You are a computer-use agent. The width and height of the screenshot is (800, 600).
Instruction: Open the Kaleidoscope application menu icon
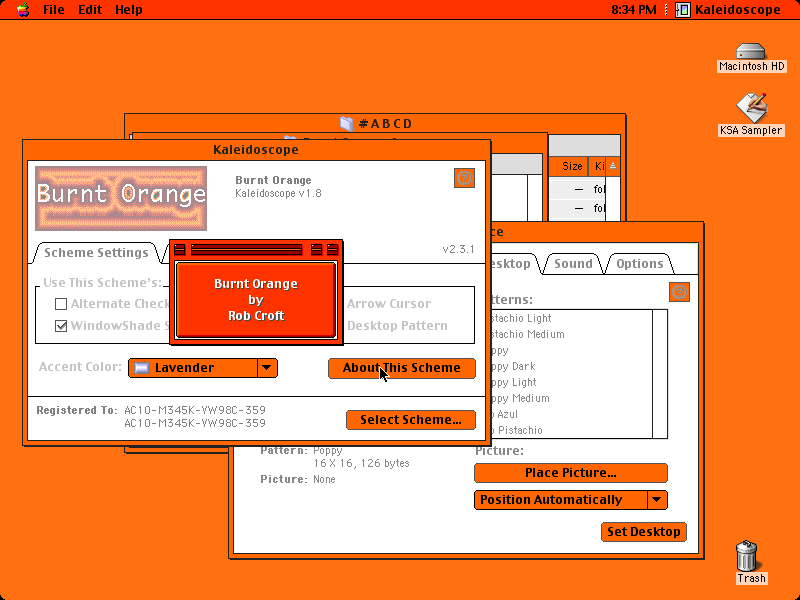[x=683, y=10]
